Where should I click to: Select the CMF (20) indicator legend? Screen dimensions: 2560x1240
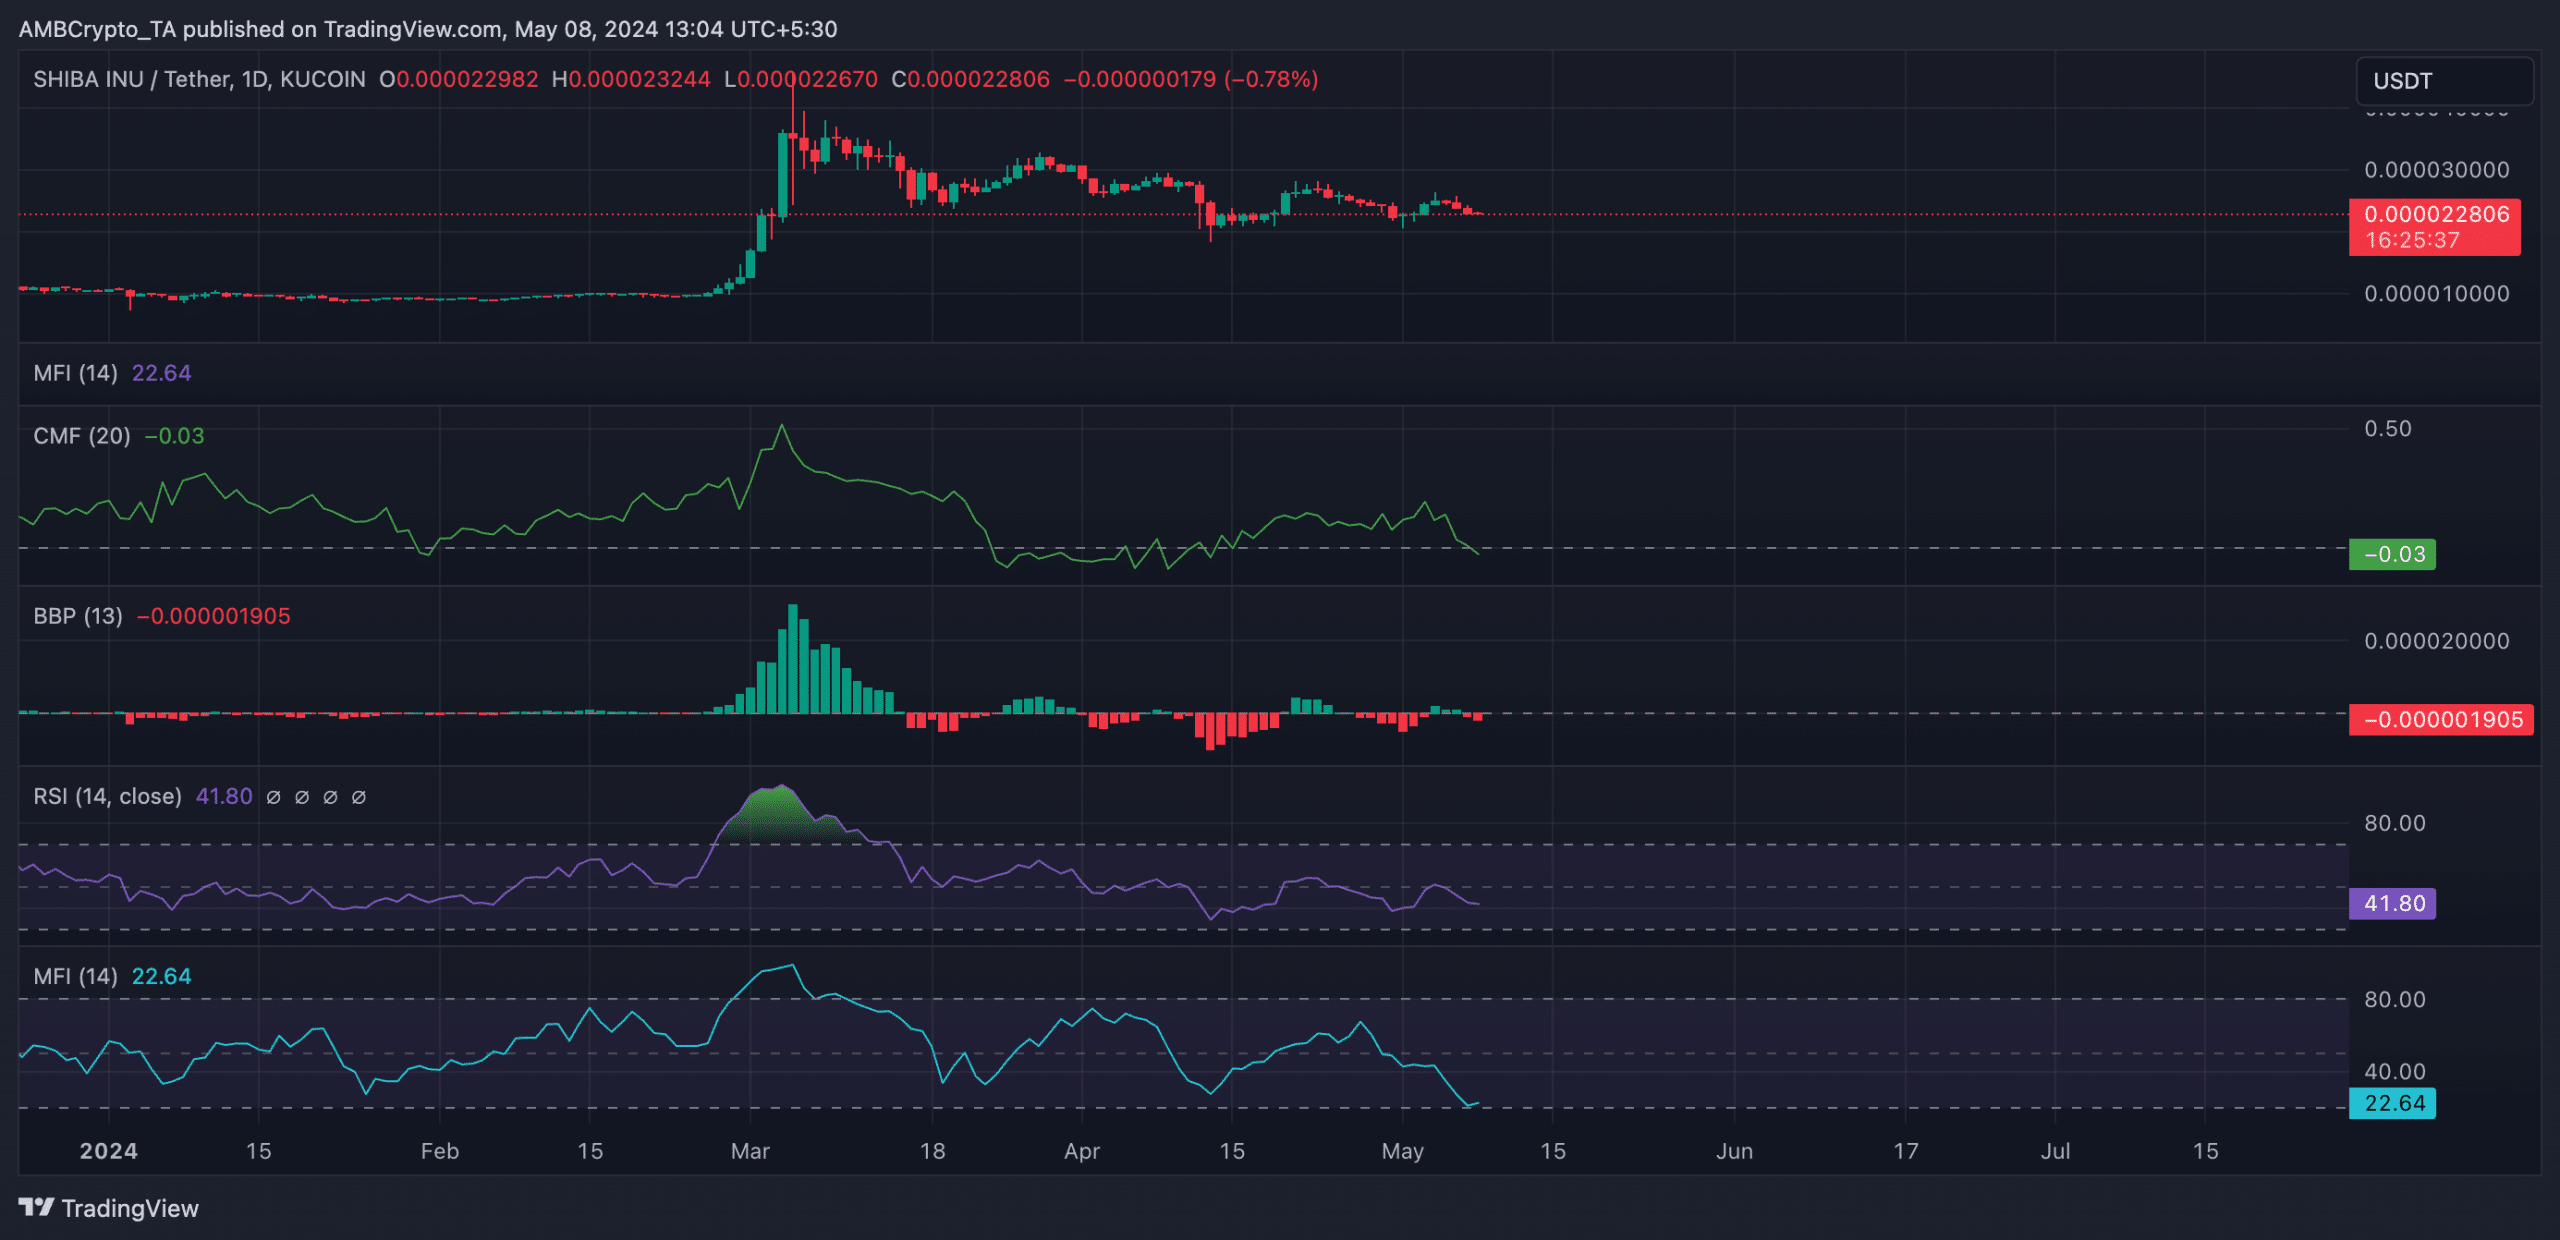pyautogui.click(x=82, y=436)
